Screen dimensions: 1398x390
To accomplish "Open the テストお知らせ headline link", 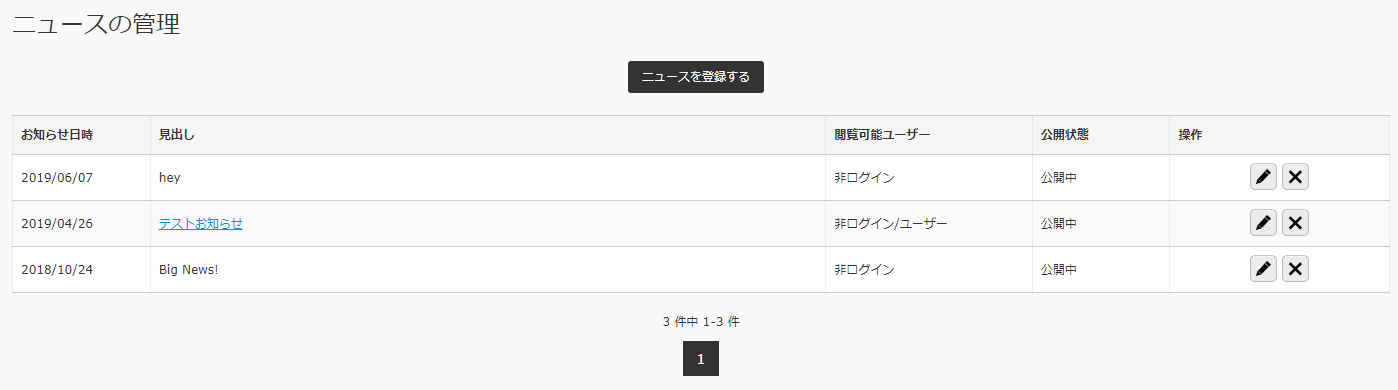I will coord(201,224).
